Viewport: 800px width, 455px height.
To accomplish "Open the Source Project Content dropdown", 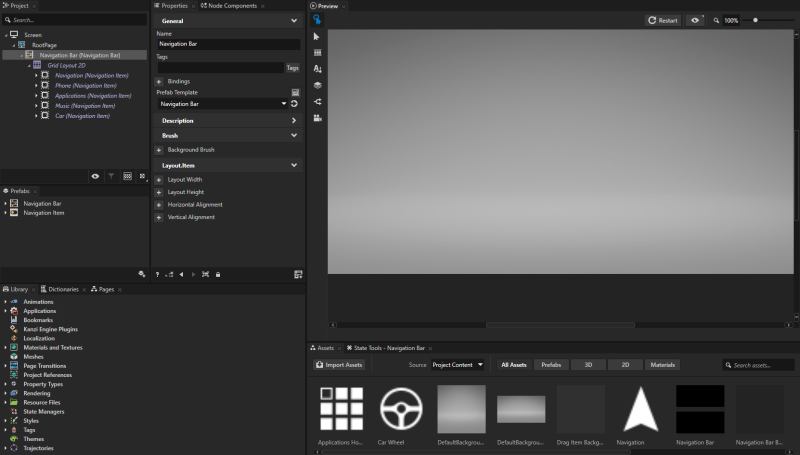I will pyautogui.click(x=459, y=365).
